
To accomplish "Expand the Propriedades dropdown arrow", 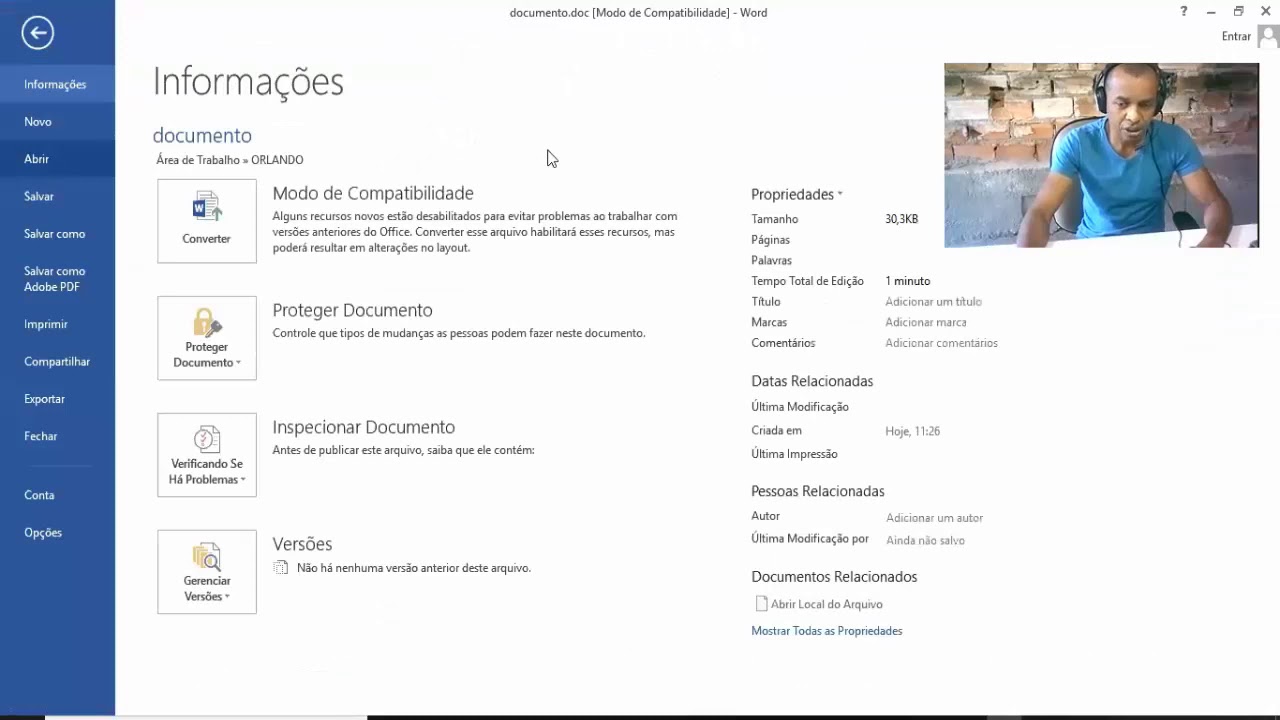I will coord(840,194).
